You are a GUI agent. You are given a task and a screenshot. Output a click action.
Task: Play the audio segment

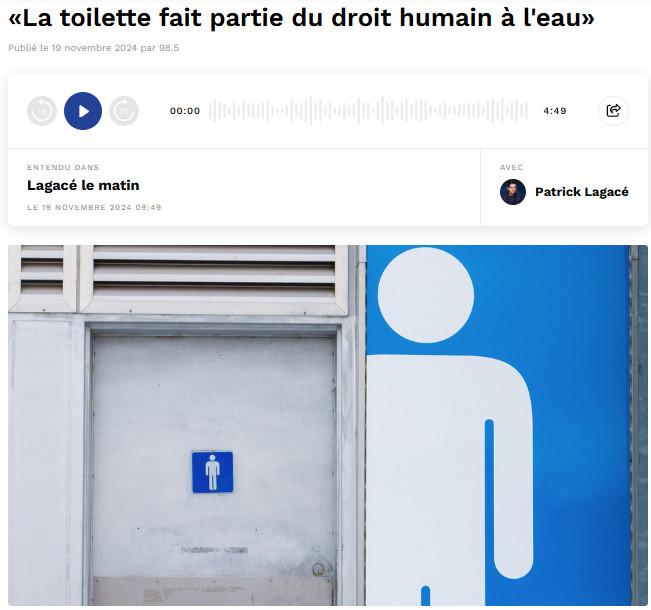coord(83,111)
